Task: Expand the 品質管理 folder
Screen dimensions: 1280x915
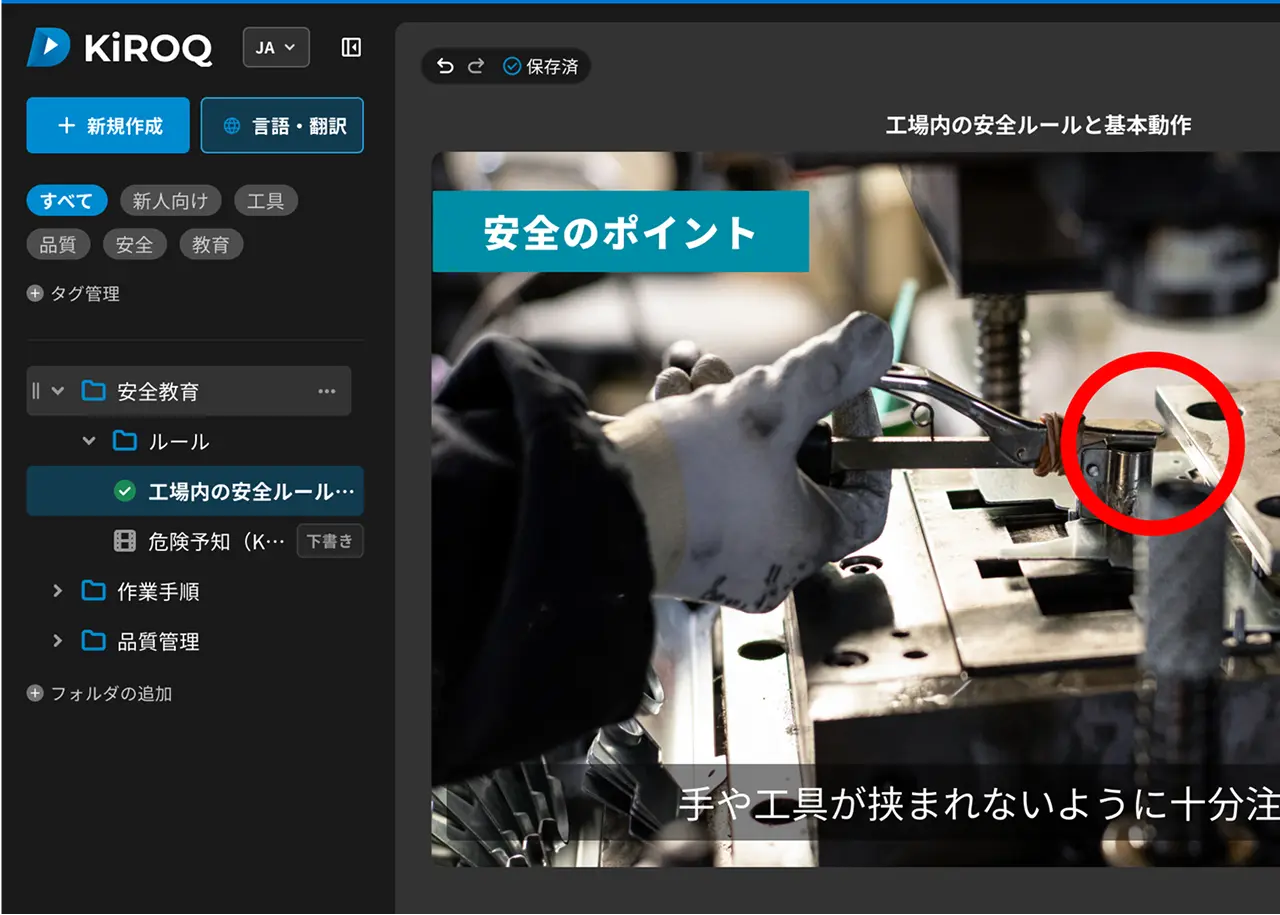Action: tap(58, 641)
